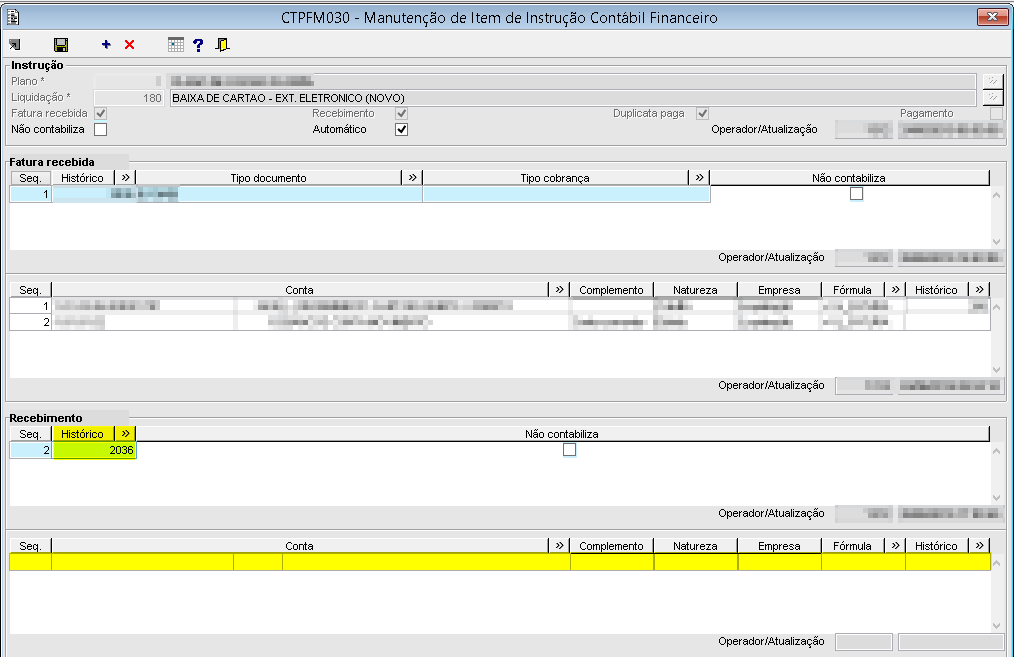
Task: Click the document icon in the title bar
Action: [13, 17]
